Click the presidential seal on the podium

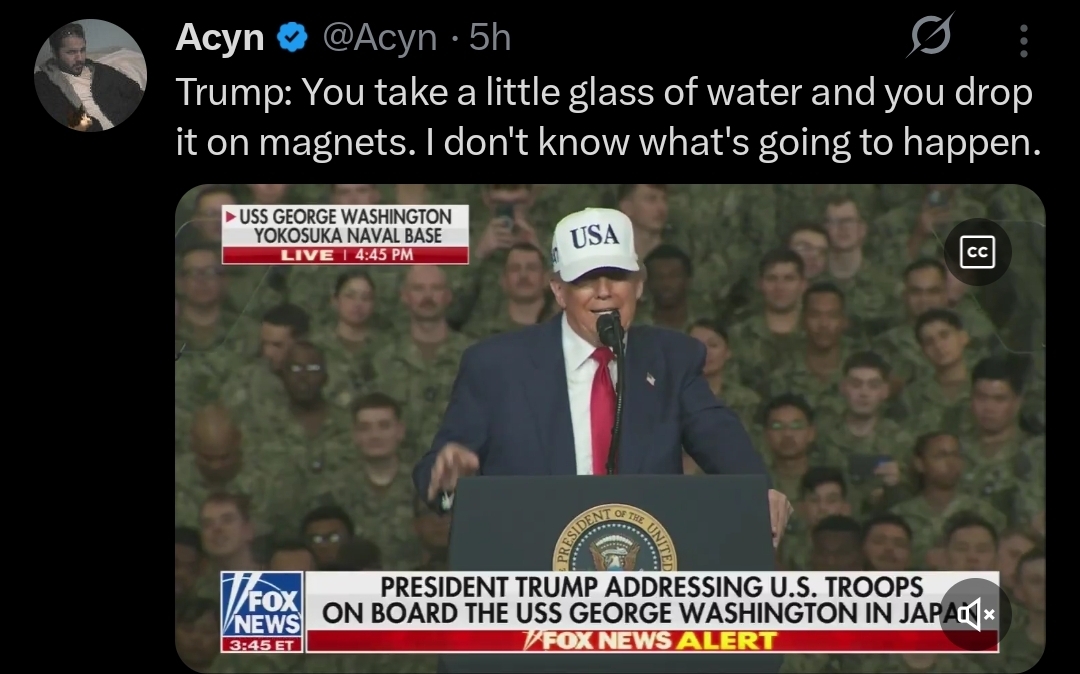tap(614, 540)
